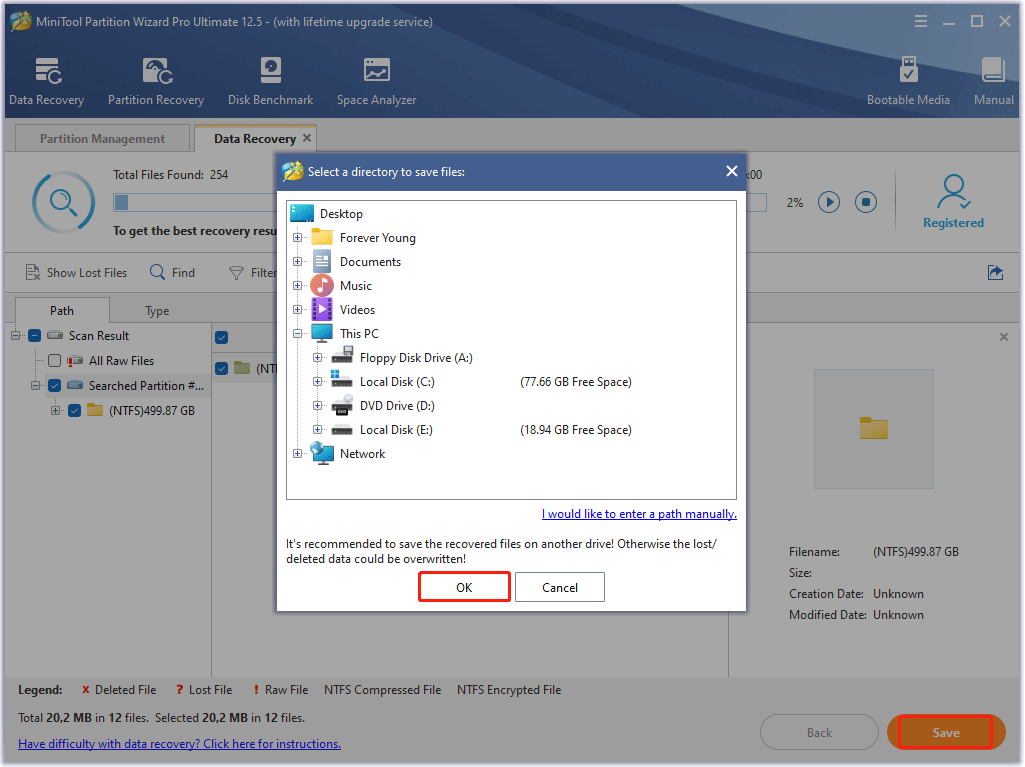Open Data Recovery tool in top toolbar

tap(46, 80)
